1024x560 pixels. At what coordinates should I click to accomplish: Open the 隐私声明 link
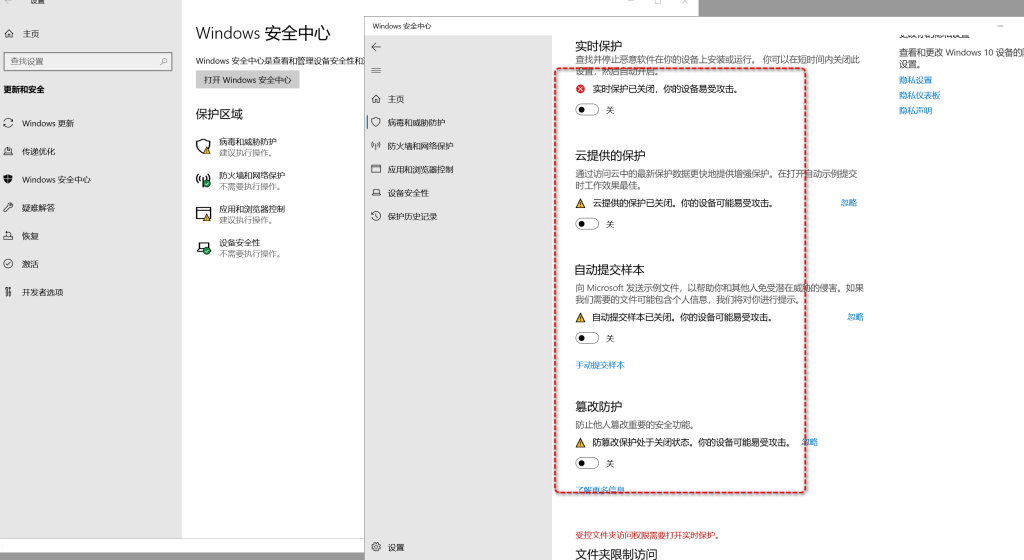915,110
